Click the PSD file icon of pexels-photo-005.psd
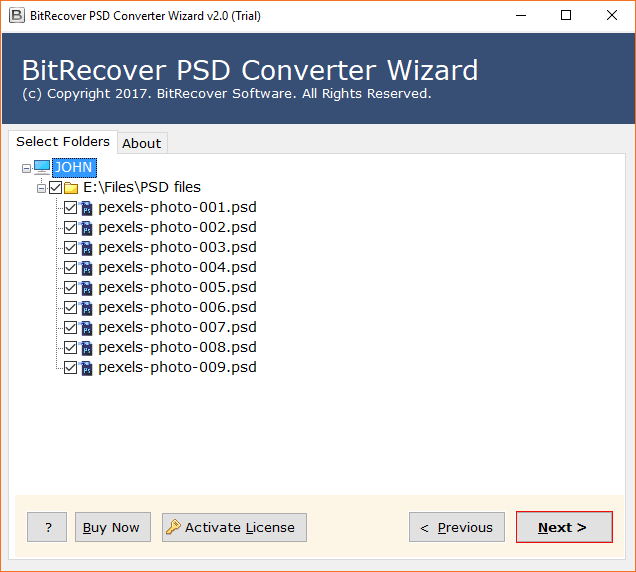636x572 pixels. pos(86,288)
